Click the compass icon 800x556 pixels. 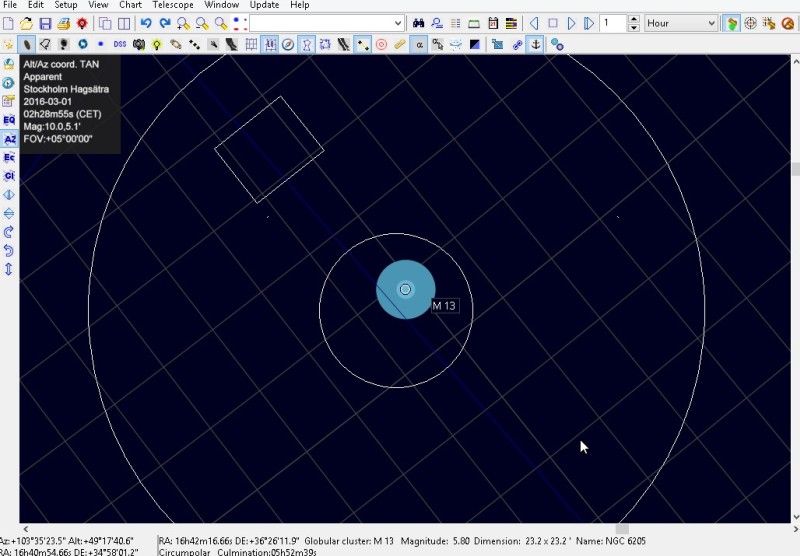tap(288, 45)
